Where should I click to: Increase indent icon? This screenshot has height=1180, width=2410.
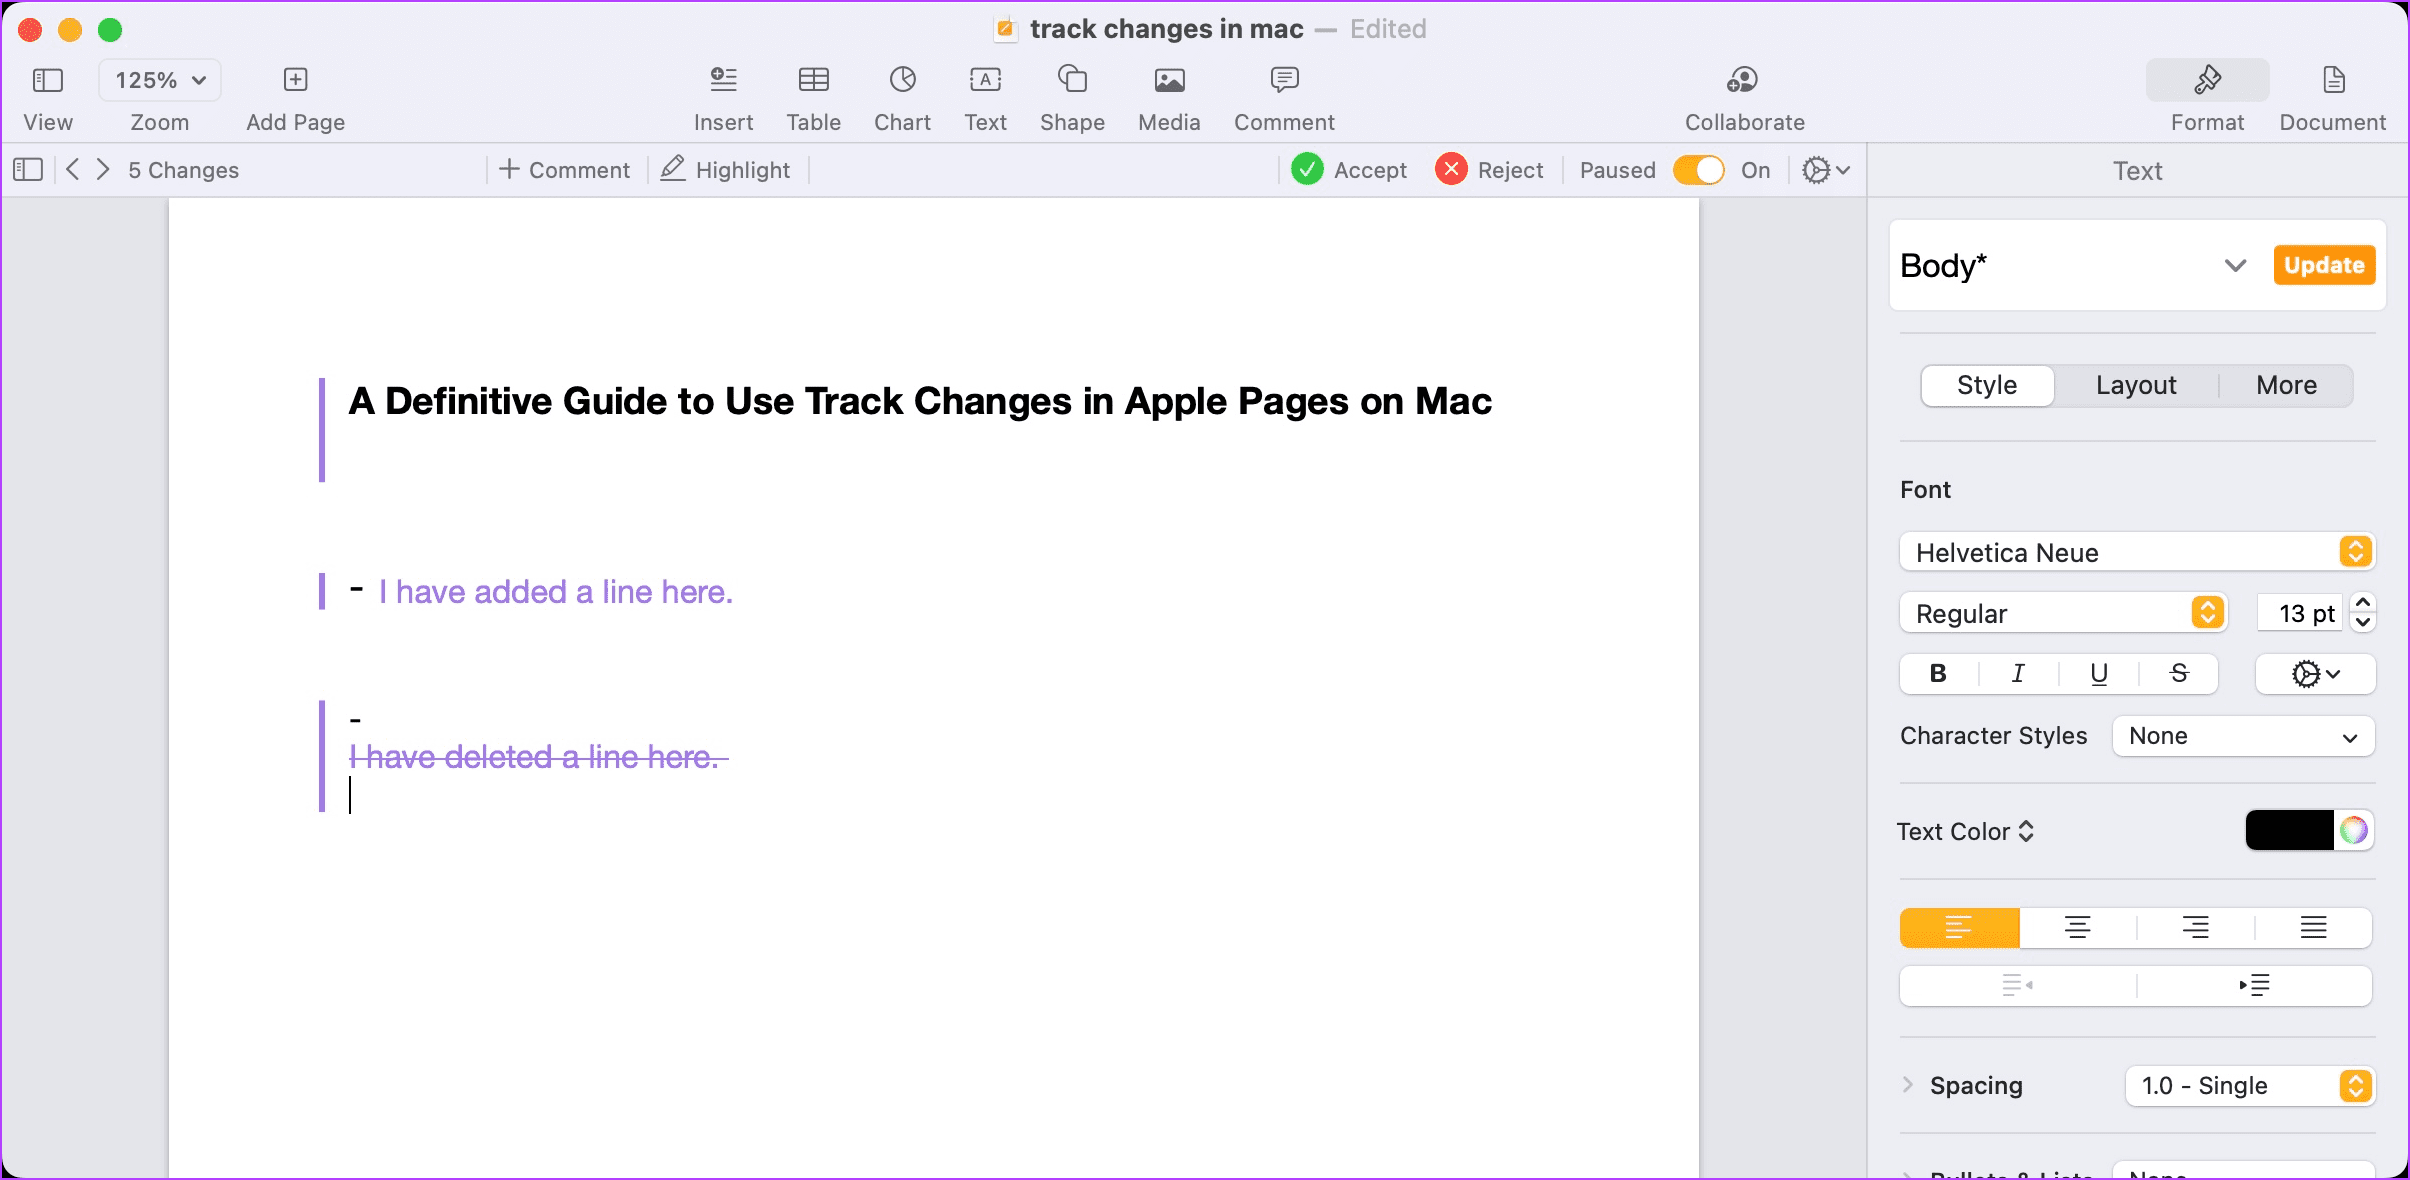(x=2254, y=986)
